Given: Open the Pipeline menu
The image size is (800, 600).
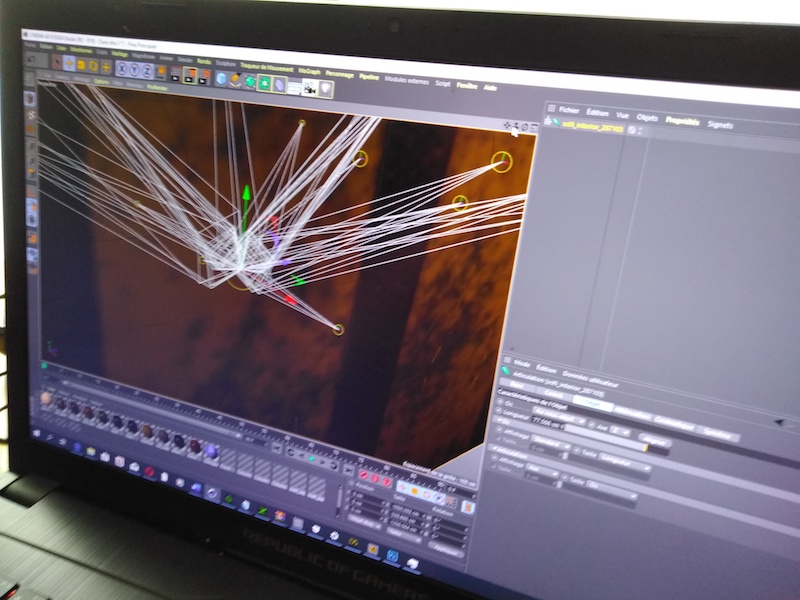Looking at the screenshot, I should pos(369,77).
